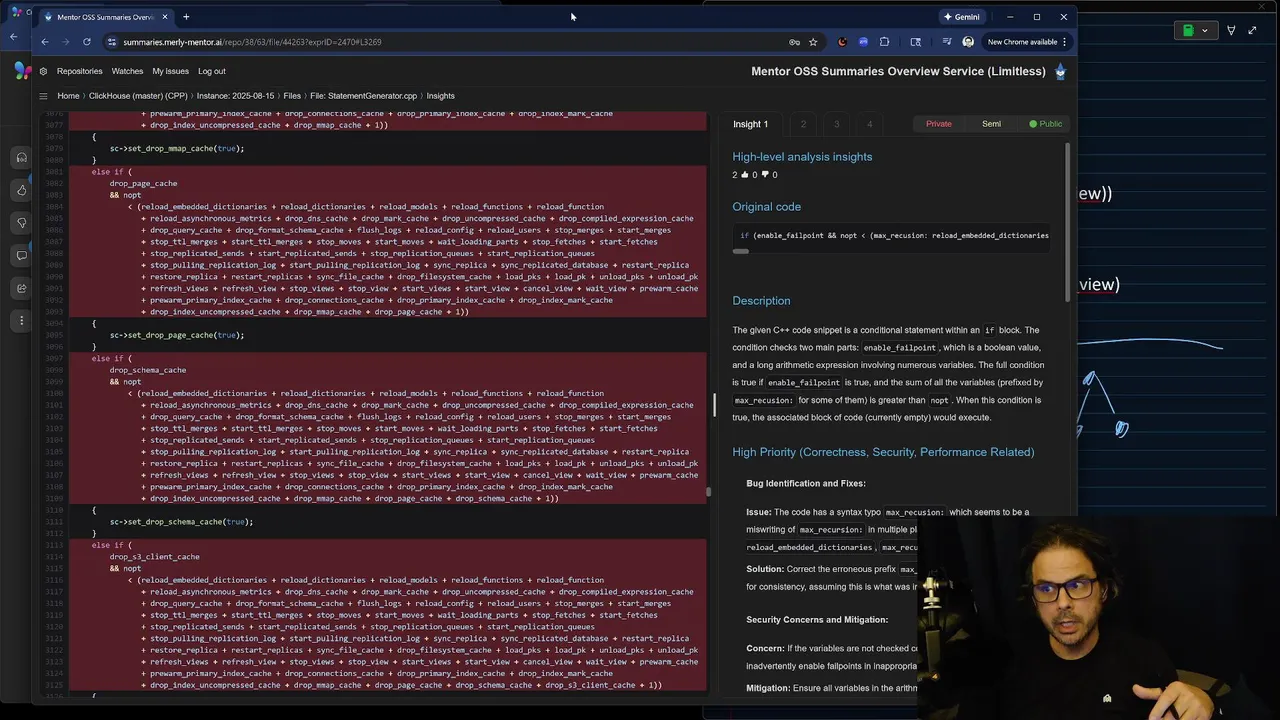This screenshot has width=1280, height=720.
Task: Click the thumbs up icon in left sidebar
Action: click(x=21, y=190)
